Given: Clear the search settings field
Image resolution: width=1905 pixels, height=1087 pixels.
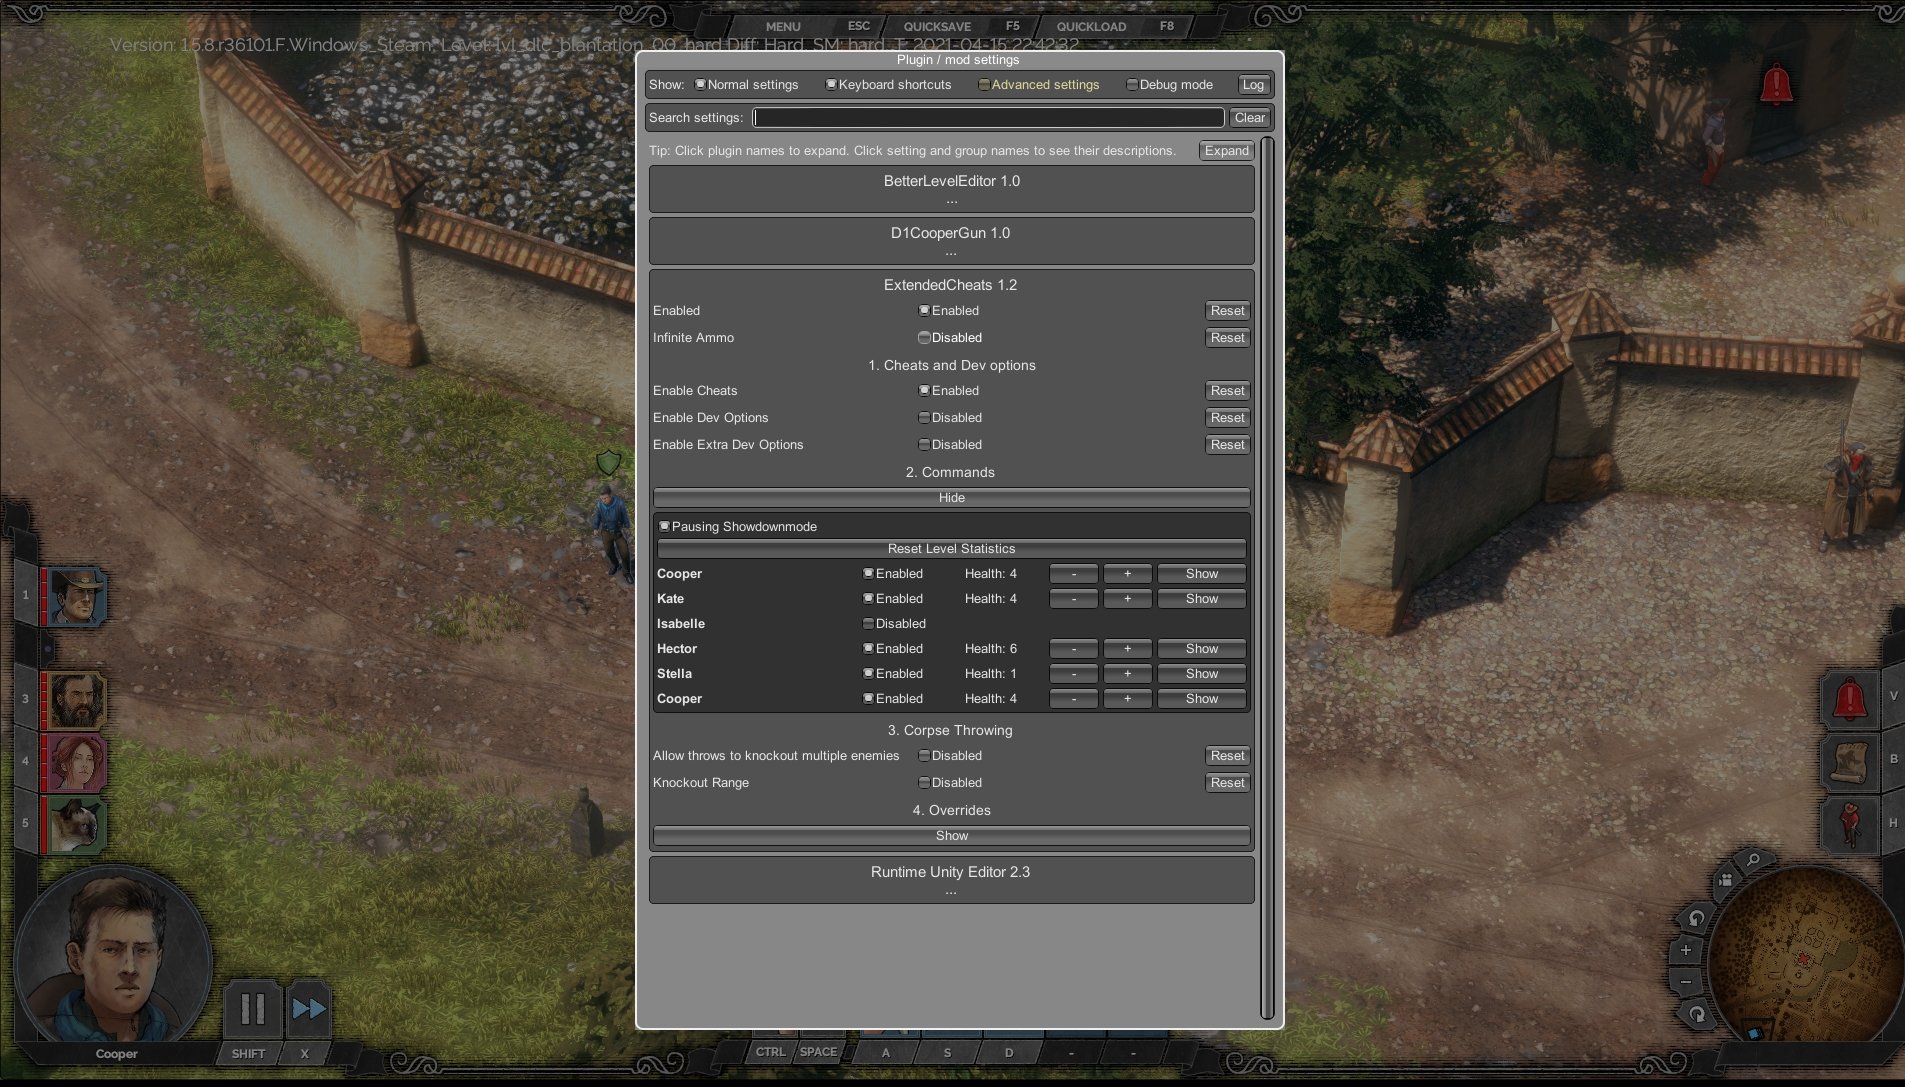Looking at the screenshot, I should coord(1250,118).
